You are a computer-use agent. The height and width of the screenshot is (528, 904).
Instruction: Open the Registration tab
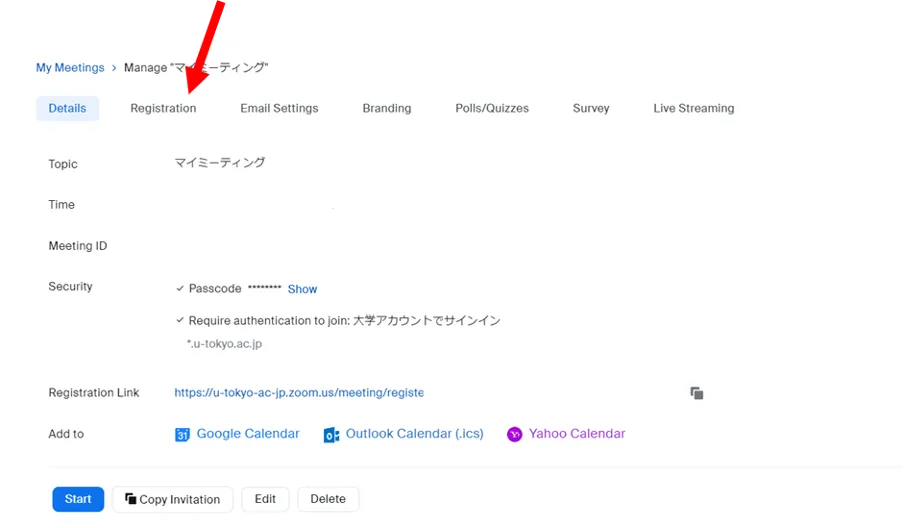(x=163, y=108)
